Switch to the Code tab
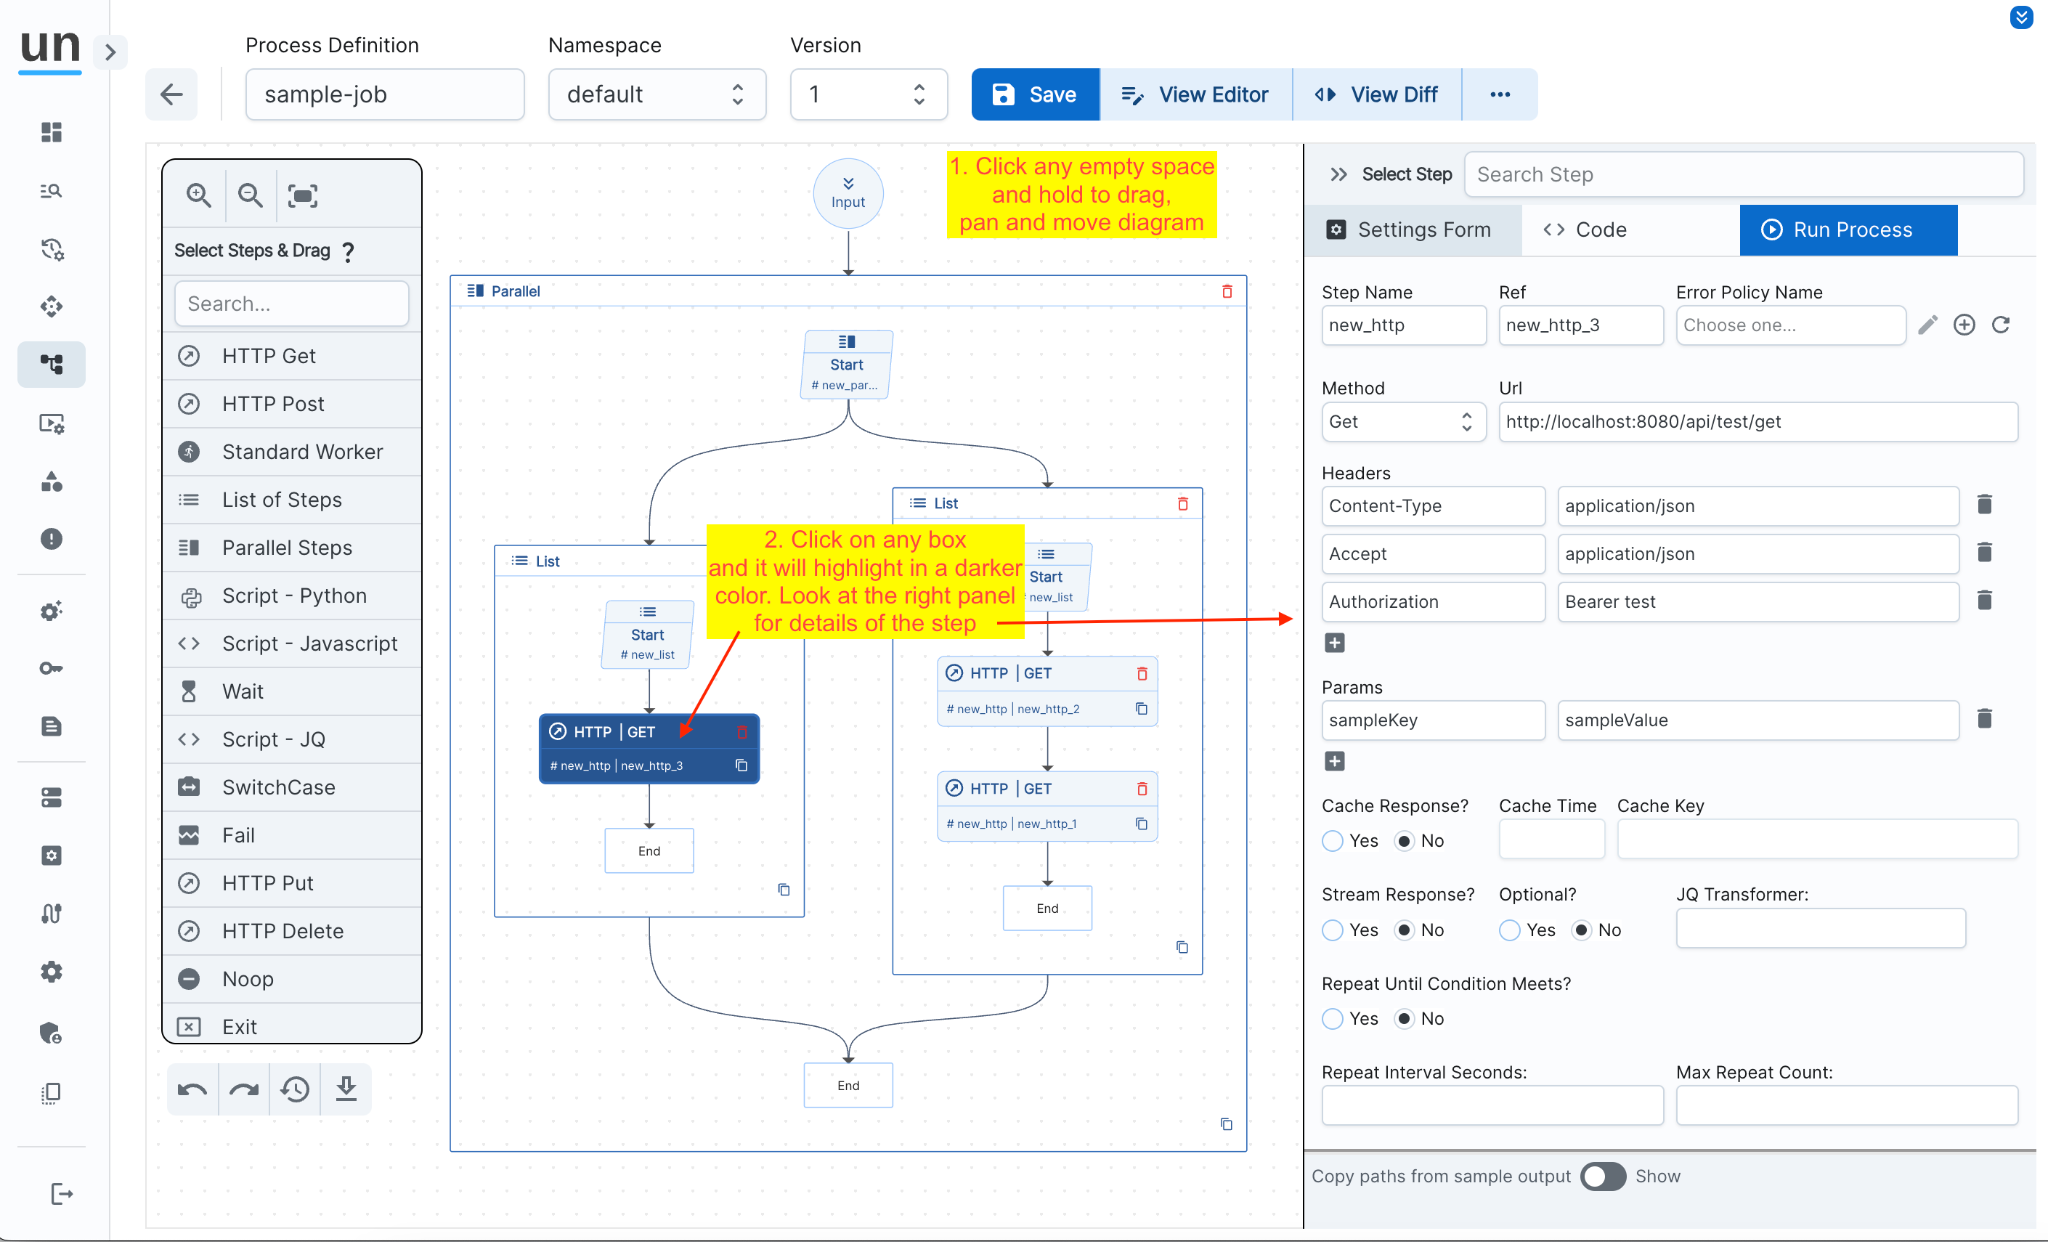The image size is (2048, 1242). [x=1586, y=230]
